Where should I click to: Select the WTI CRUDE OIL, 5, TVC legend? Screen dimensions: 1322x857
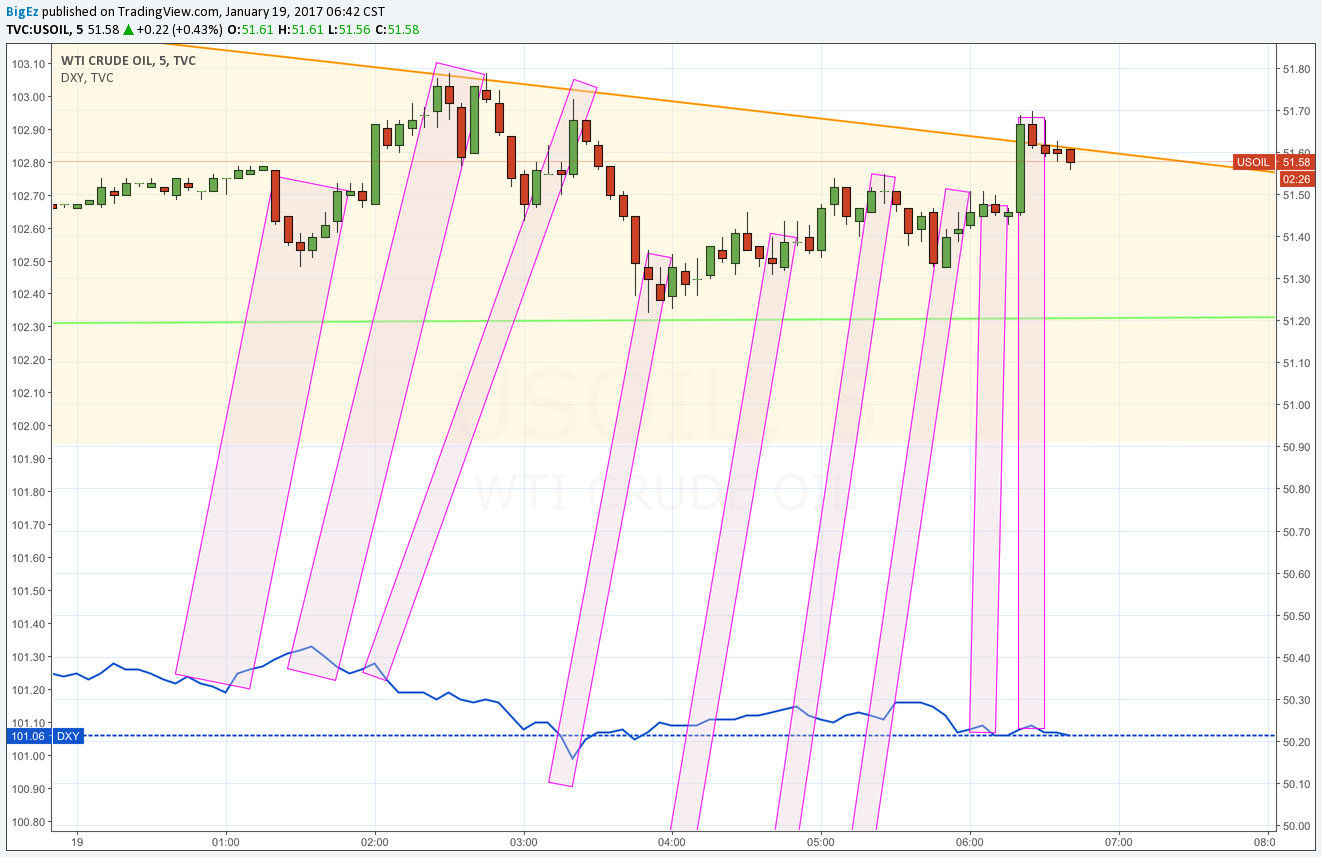128,61
